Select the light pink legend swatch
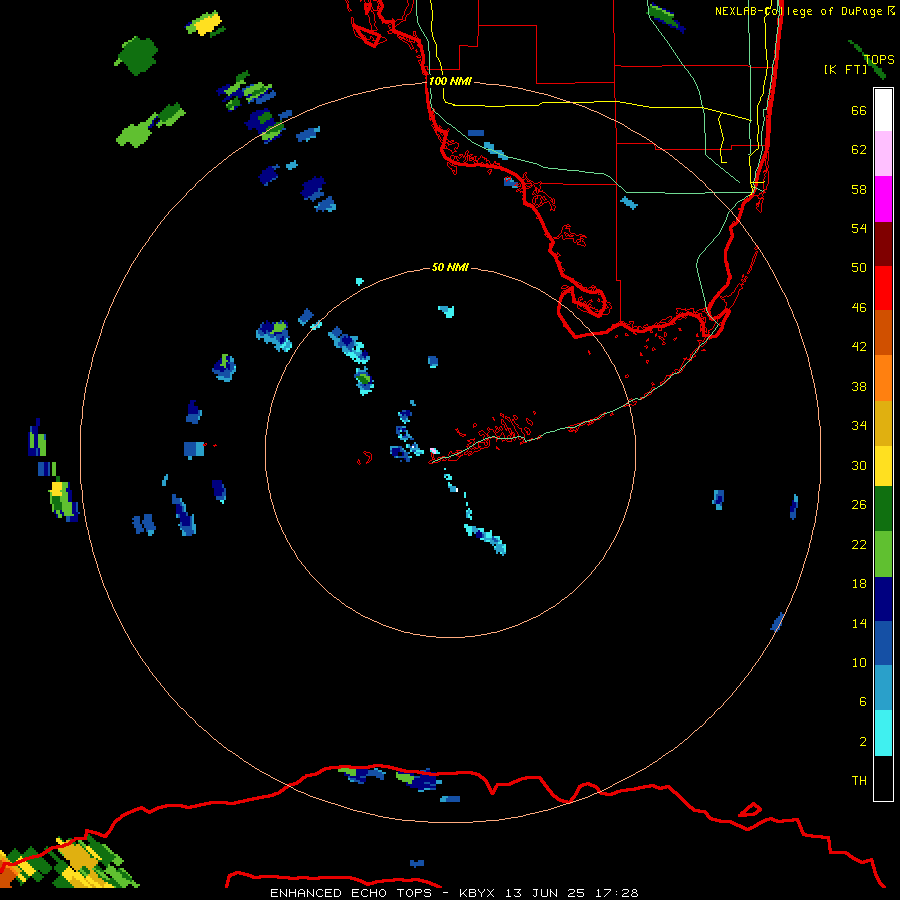900x900 pixels. [x=883, y=154]
